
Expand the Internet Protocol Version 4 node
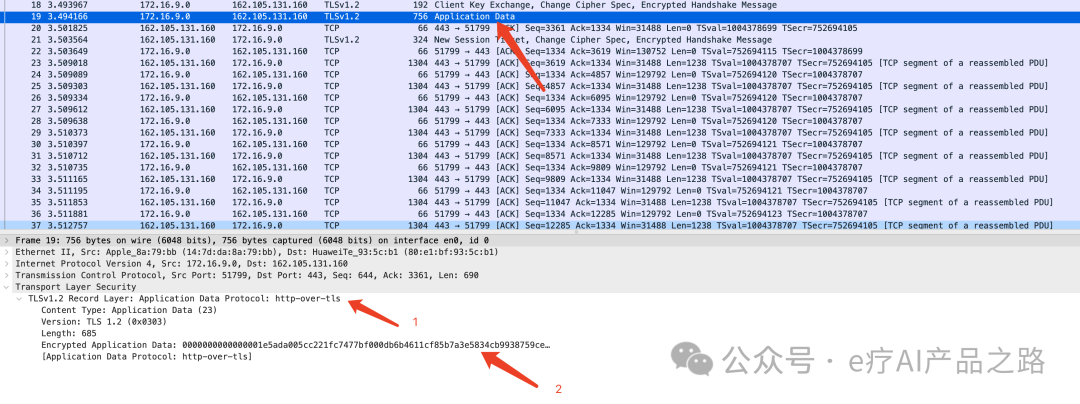pos(9,264)
